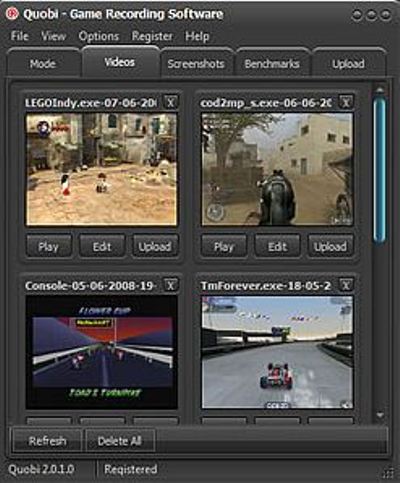Image resolution: width=400 pixels, height=483 pixels.
Task: Open the Options menu
Action: (99, 36)
